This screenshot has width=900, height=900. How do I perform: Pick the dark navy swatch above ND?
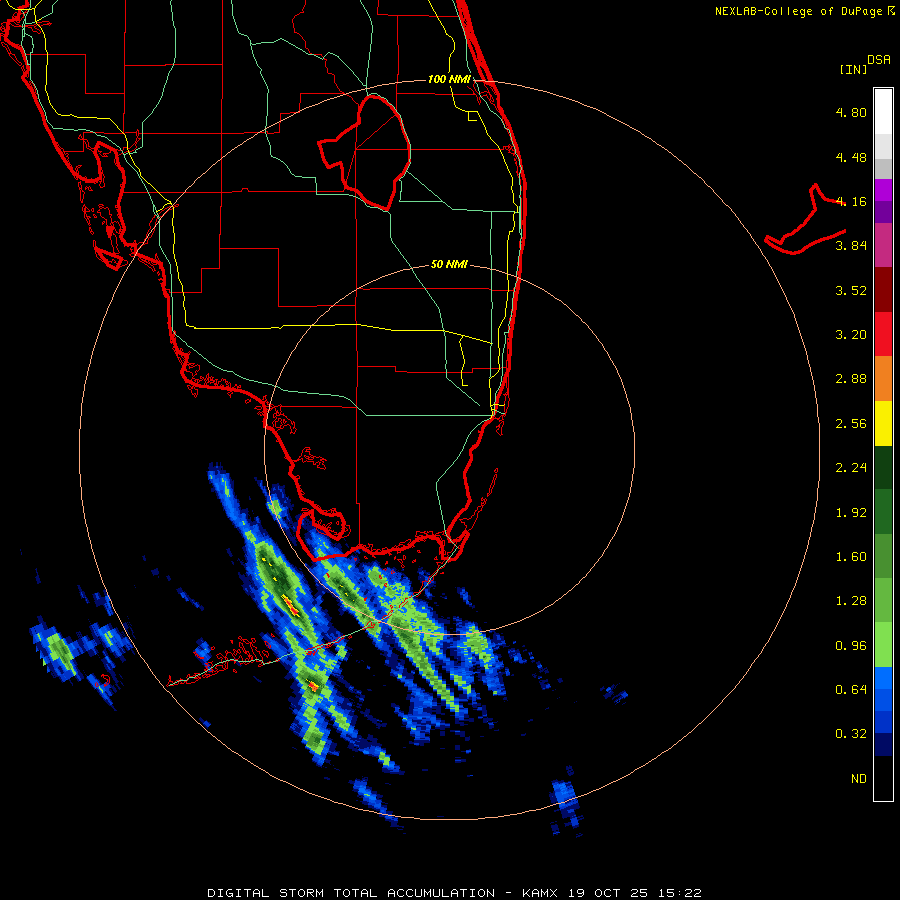pyautogui.click(x=883, y=745)
